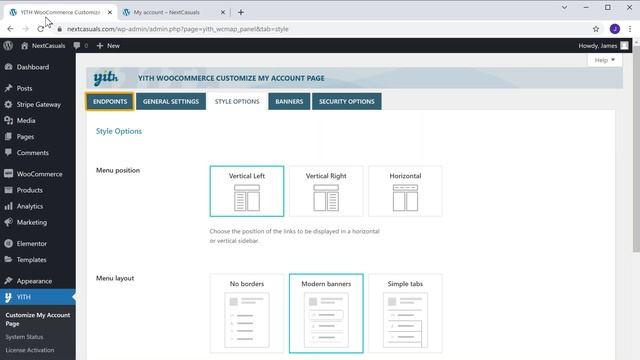The image size is (640, 360).
Task: Click the WordPress logo in admin bar
Action: pyautogui.click(x=8, y=46)
